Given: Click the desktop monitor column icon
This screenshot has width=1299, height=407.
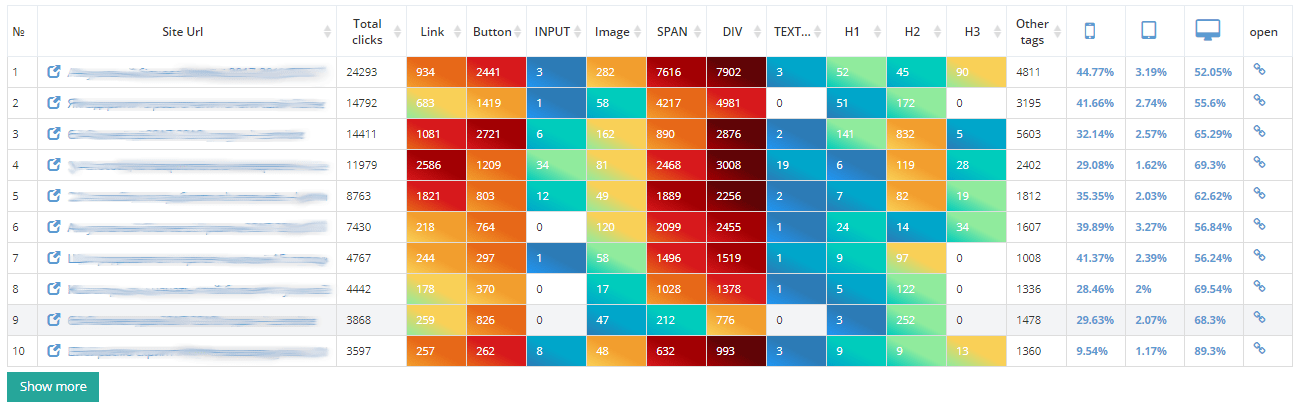Looking at the screenshot, I should point(1208,31).
